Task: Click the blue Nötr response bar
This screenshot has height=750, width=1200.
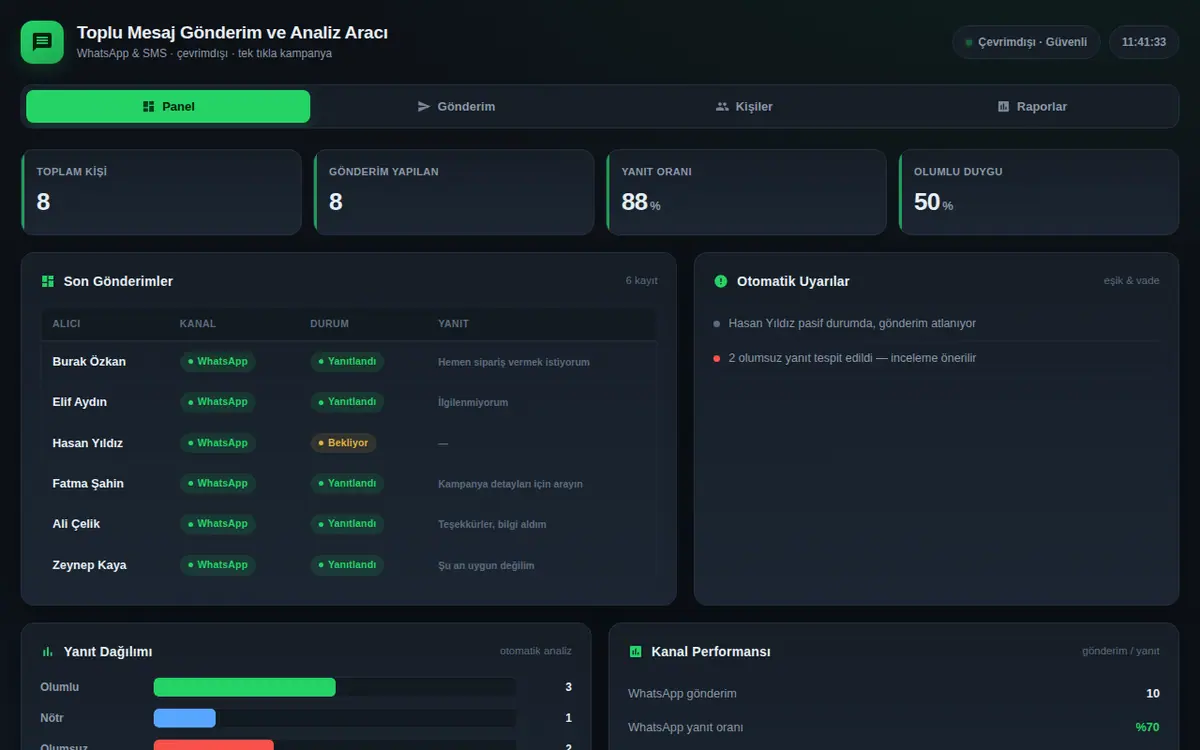Action: (185, 718)
